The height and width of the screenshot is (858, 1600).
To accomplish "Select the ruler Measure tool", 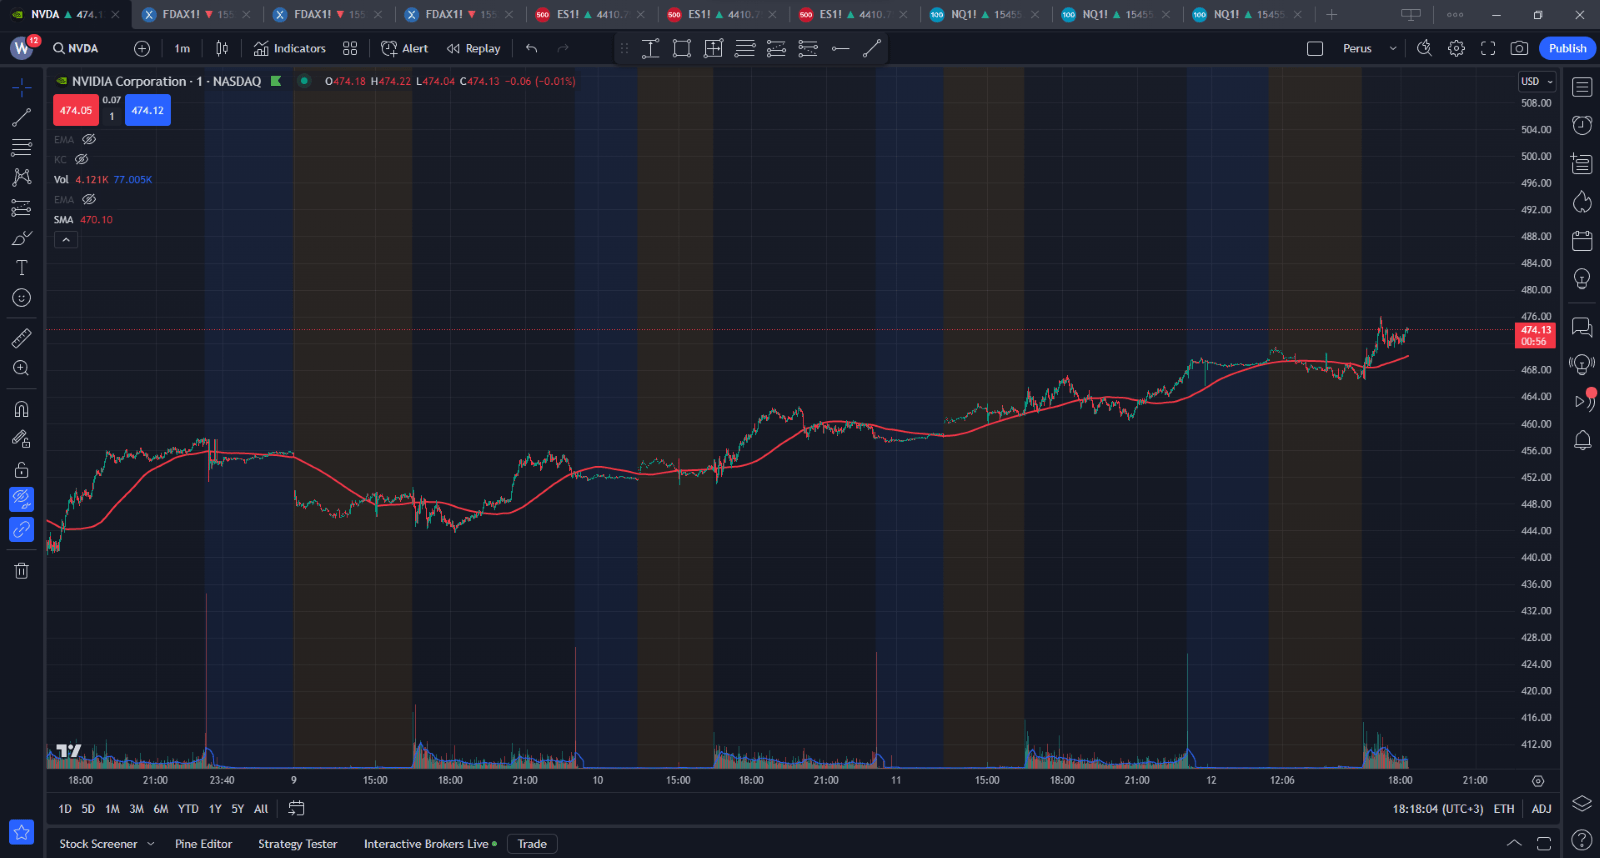I will (21, 338).
